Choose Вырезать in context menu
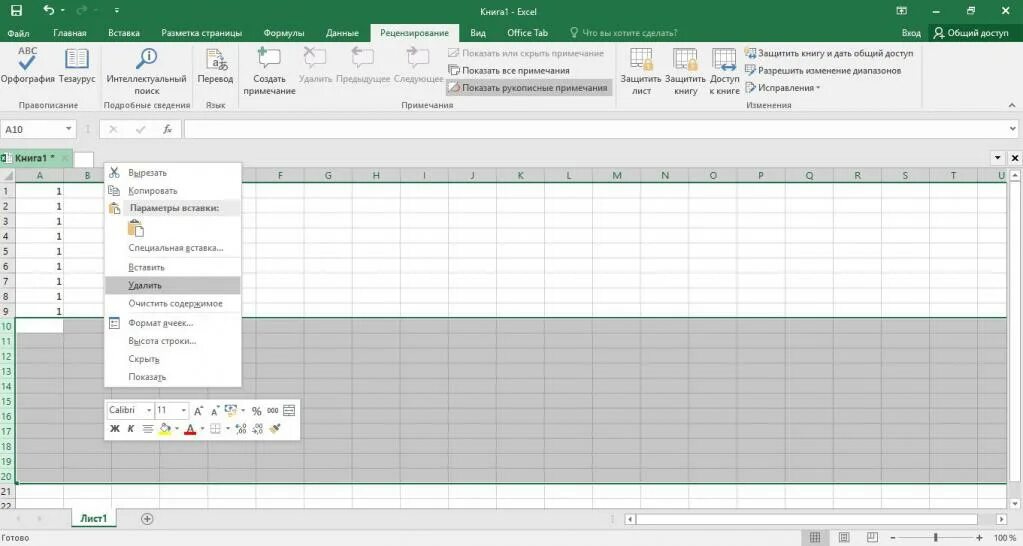This screenshot has height=546, width=1023. pyautogui.click(x=172, y=173)
